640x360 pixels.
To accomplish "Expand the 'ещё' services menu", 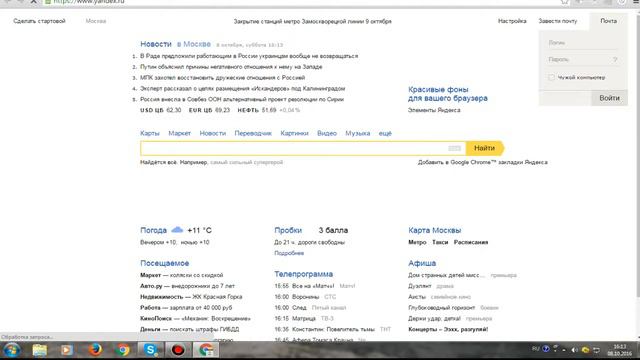I will 385,133.
